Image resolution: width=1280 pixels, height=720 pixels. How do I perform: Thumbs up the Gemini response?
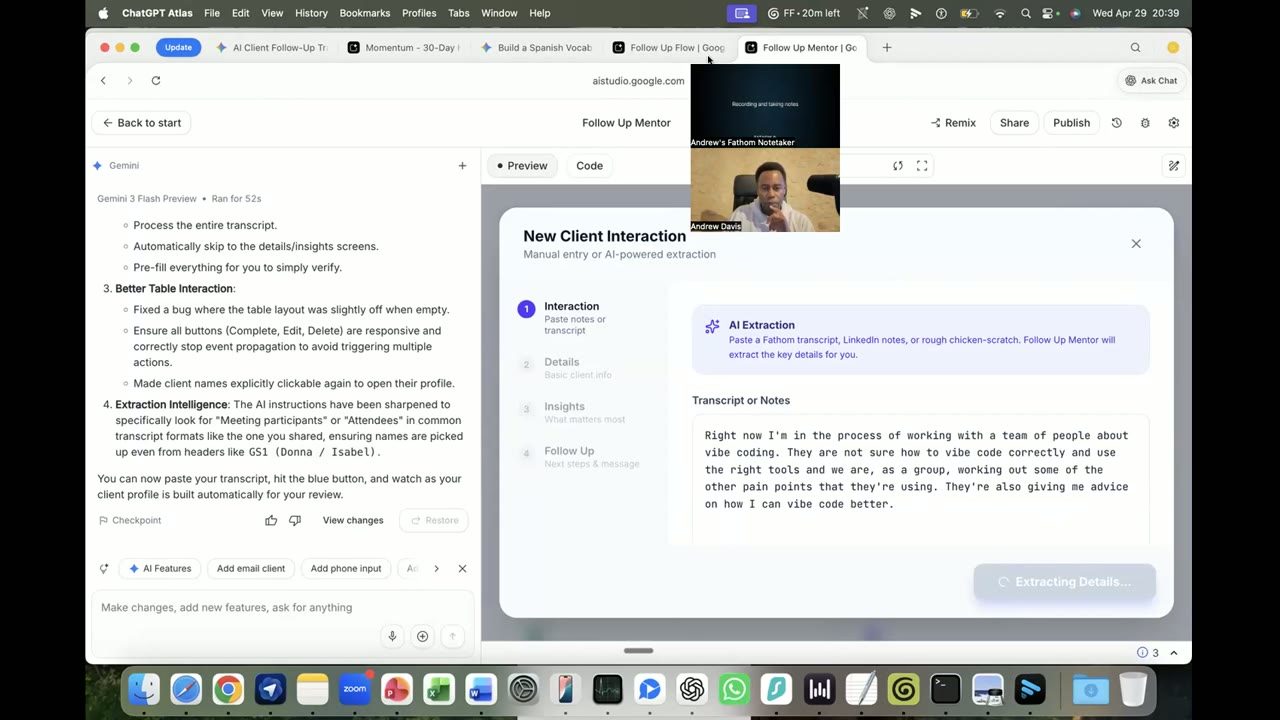(x=271, y=520)
